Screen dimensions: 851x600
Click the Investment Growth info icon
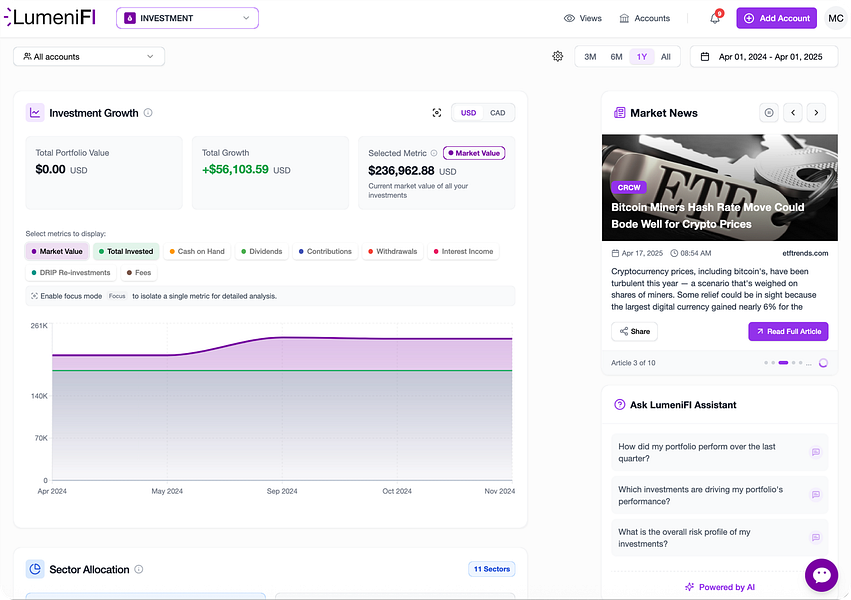click(148, 113)
